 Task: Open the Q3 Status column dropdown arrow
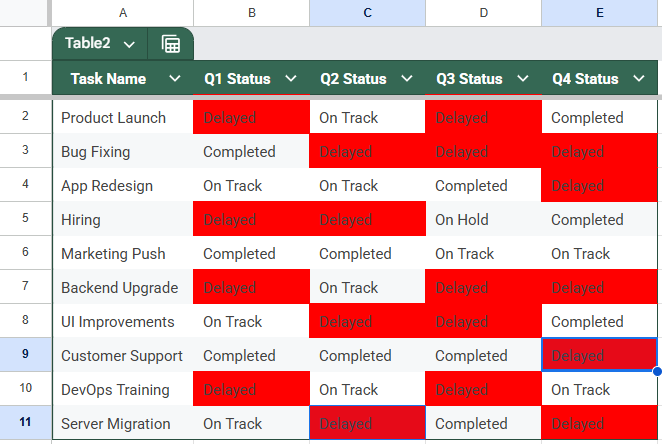(x=523, y=78)
